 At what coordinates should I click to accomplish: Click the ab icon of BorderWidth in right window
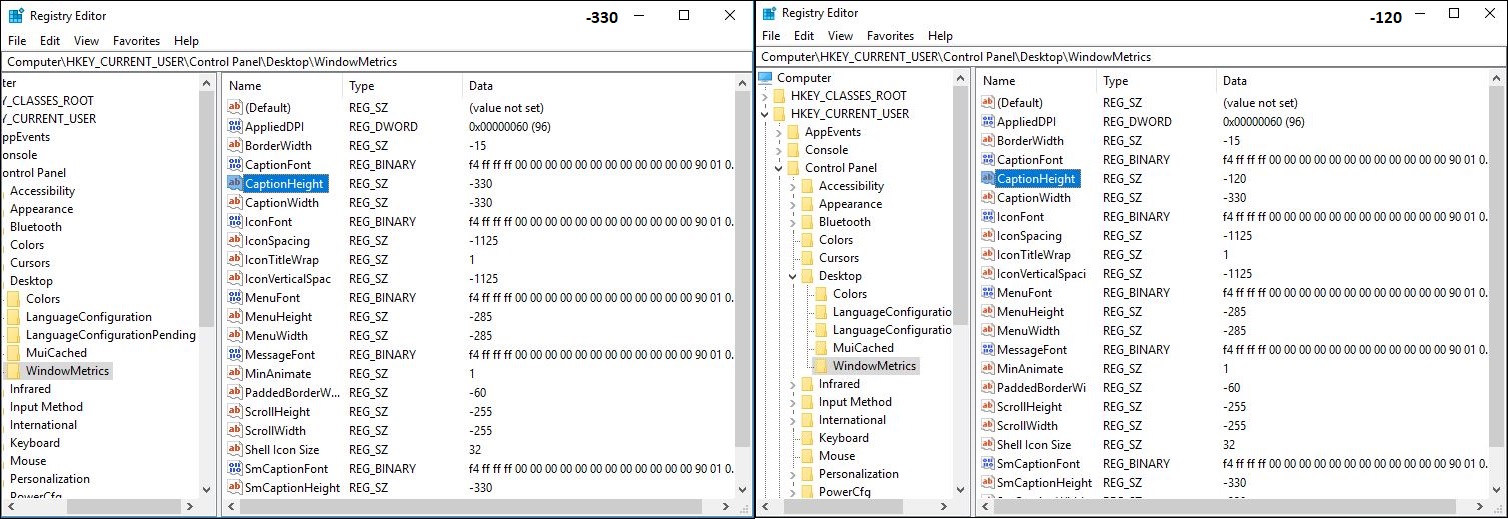(987, 140)
